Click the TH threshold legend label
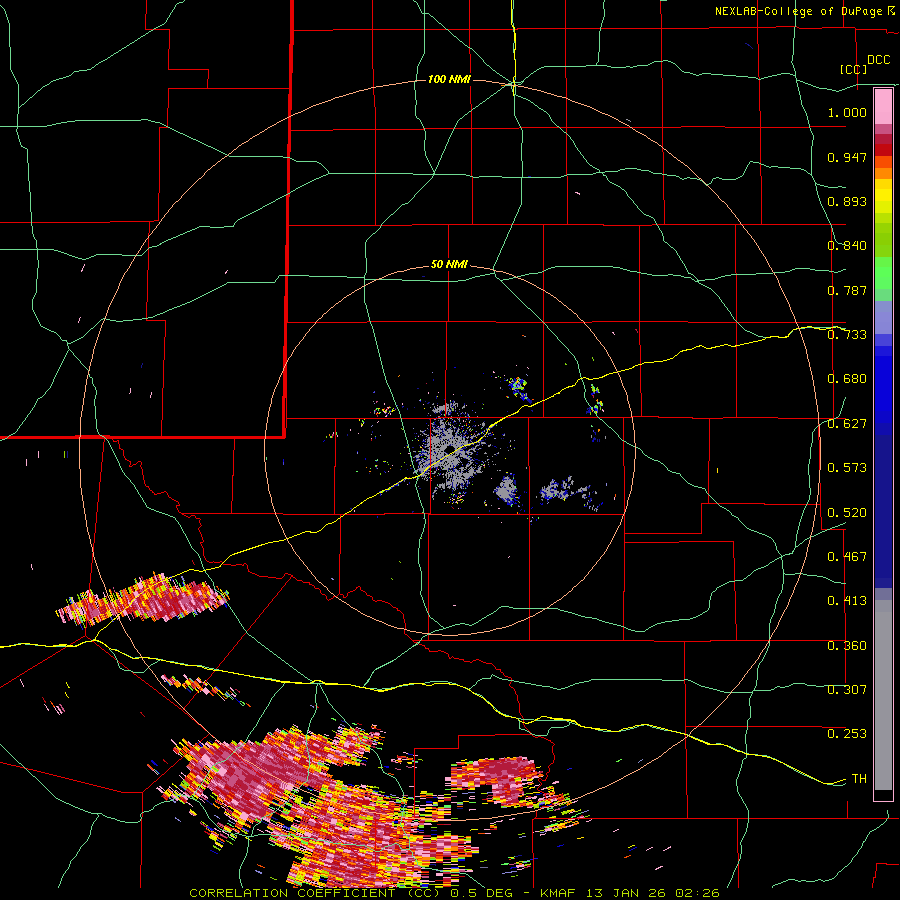900x900 pixels. click(859, 779)
